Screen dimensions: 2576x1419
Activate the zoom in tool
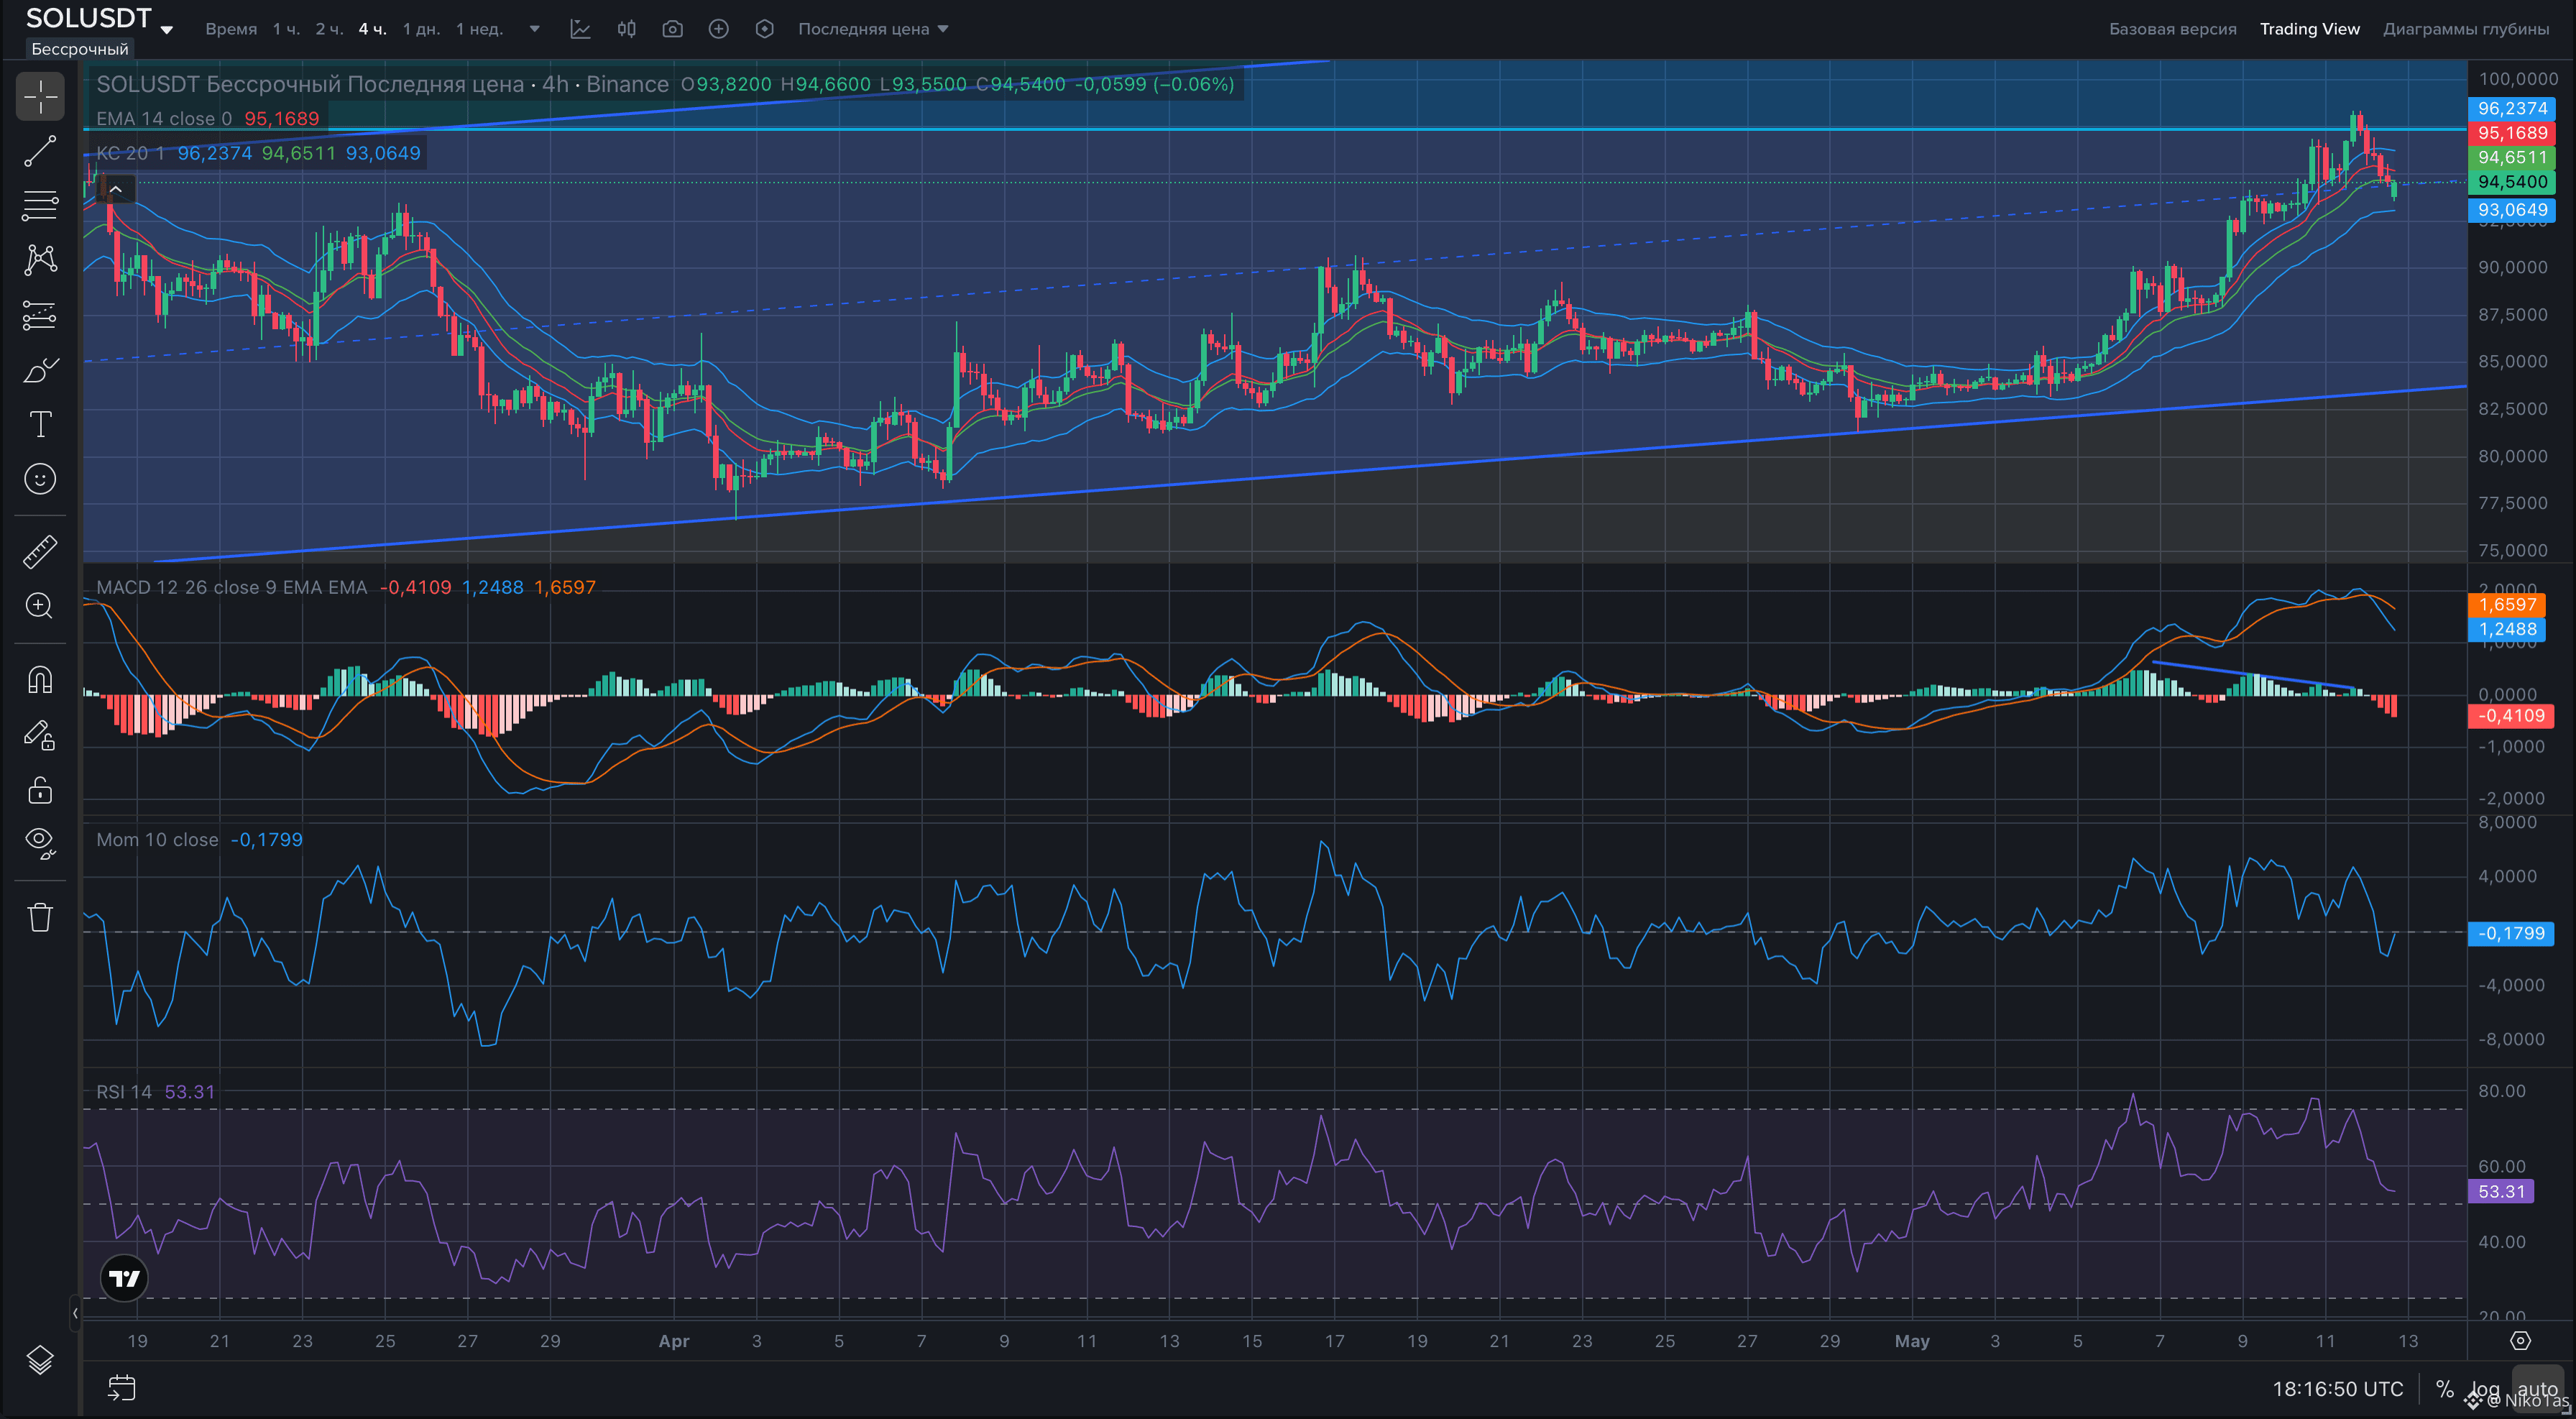click(40, 606)
